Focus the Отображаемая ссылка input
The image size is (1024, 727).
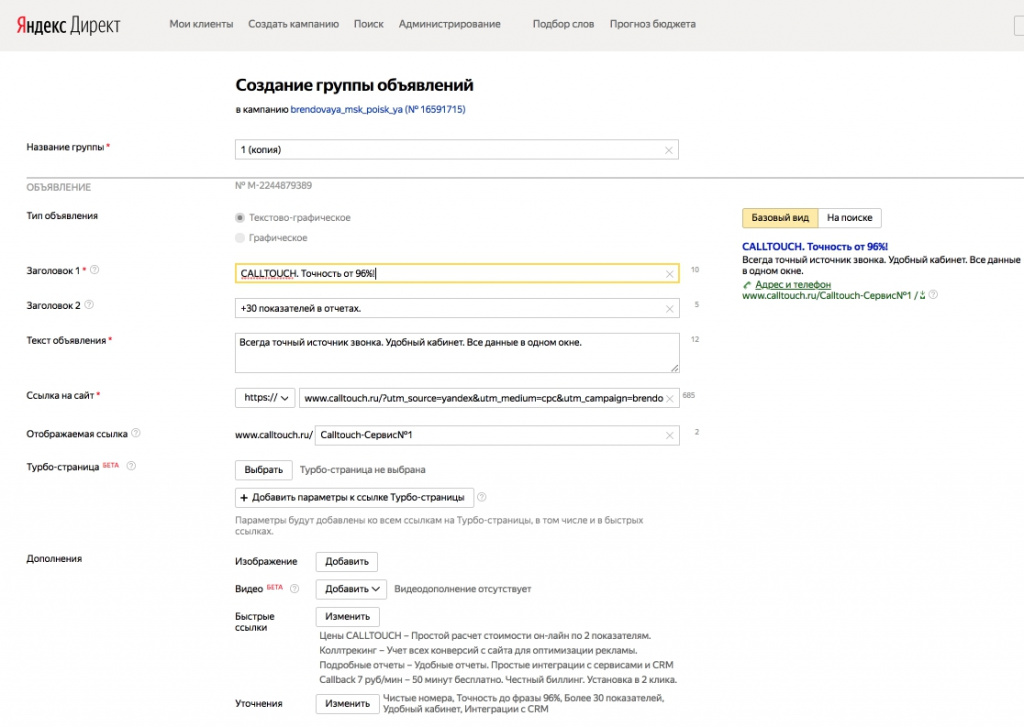pos(496,435)
